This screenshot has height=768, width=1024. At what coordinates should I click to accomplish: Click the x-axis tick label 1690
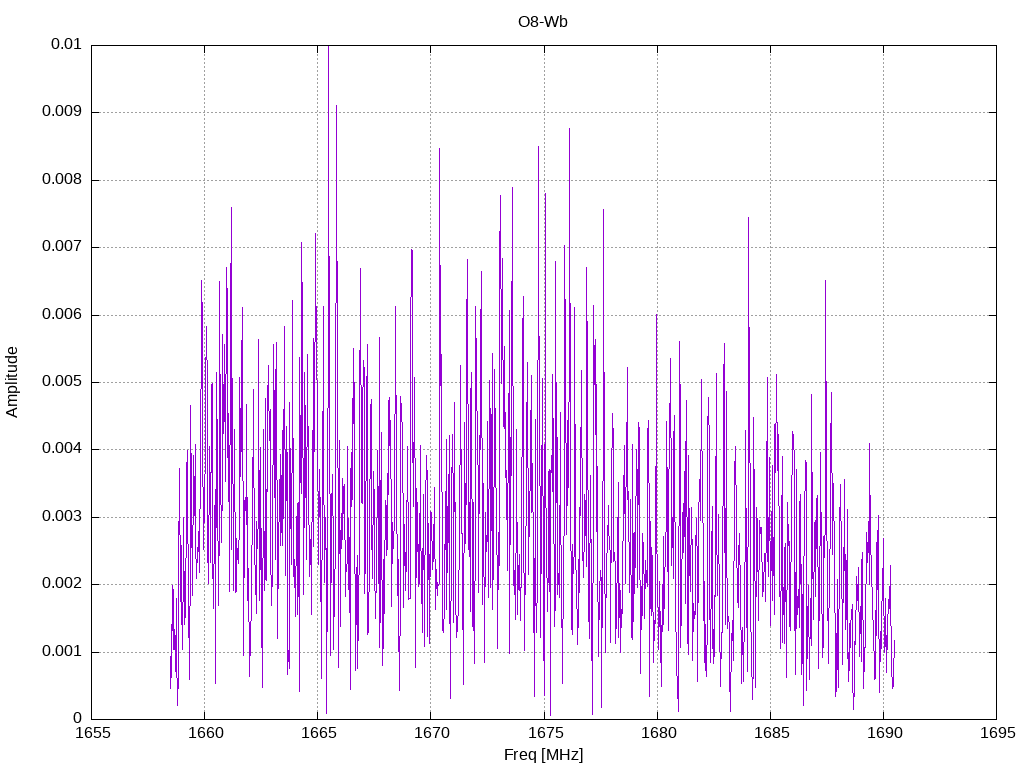884,733
